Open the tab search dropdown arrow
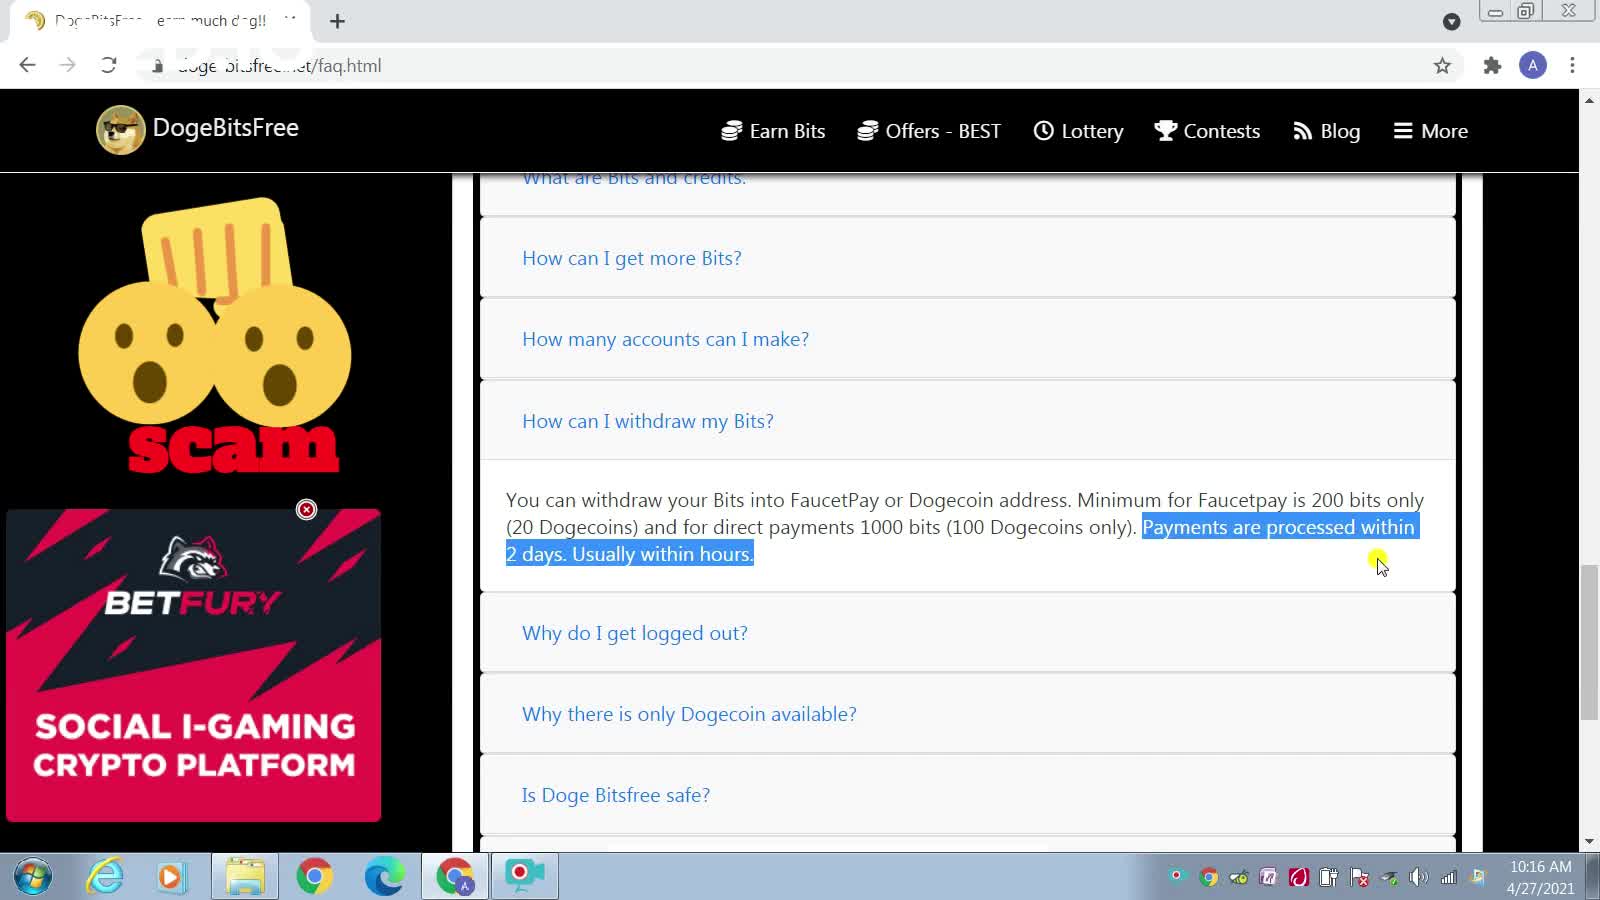 (x=1452, y=21)
